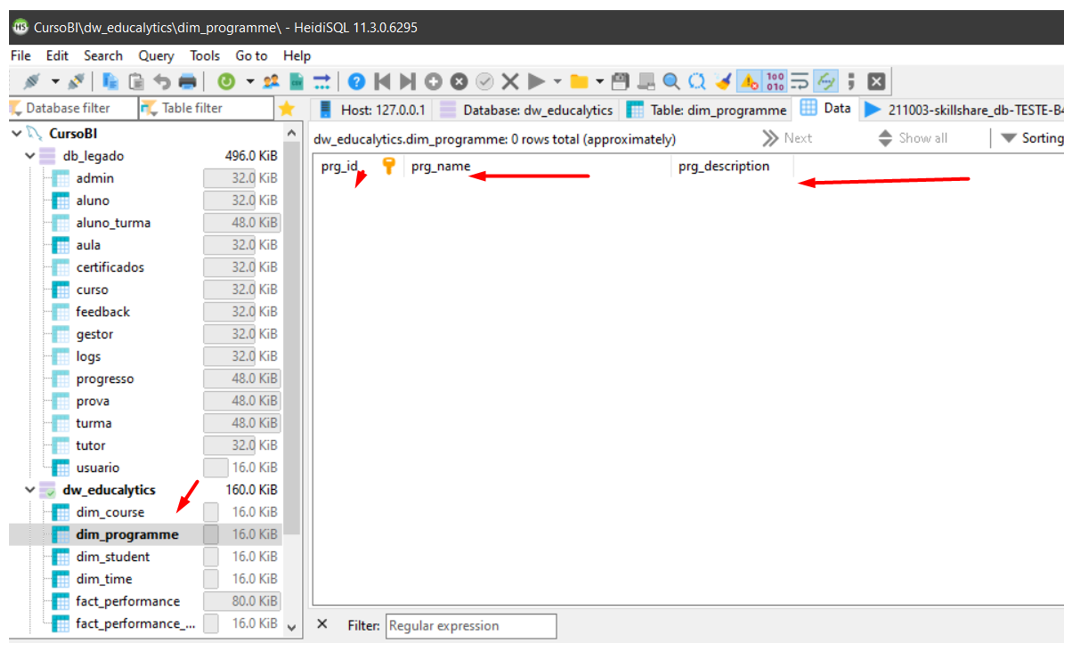Open the Search menu

pyautogui.click(x=103, y=56)
